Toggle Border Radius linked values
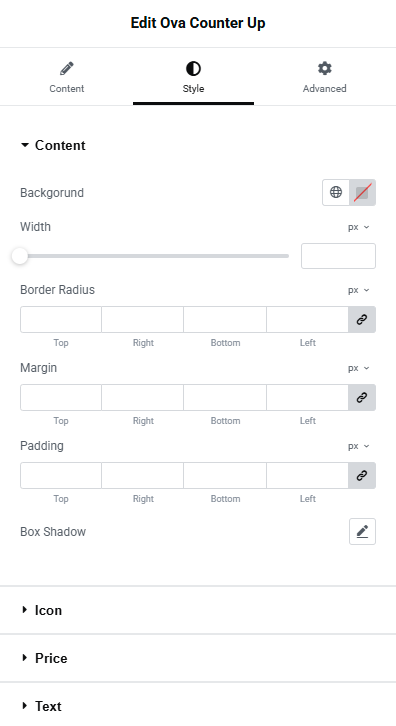The height and width of the screenshot is (726, 396). point(362,319)
